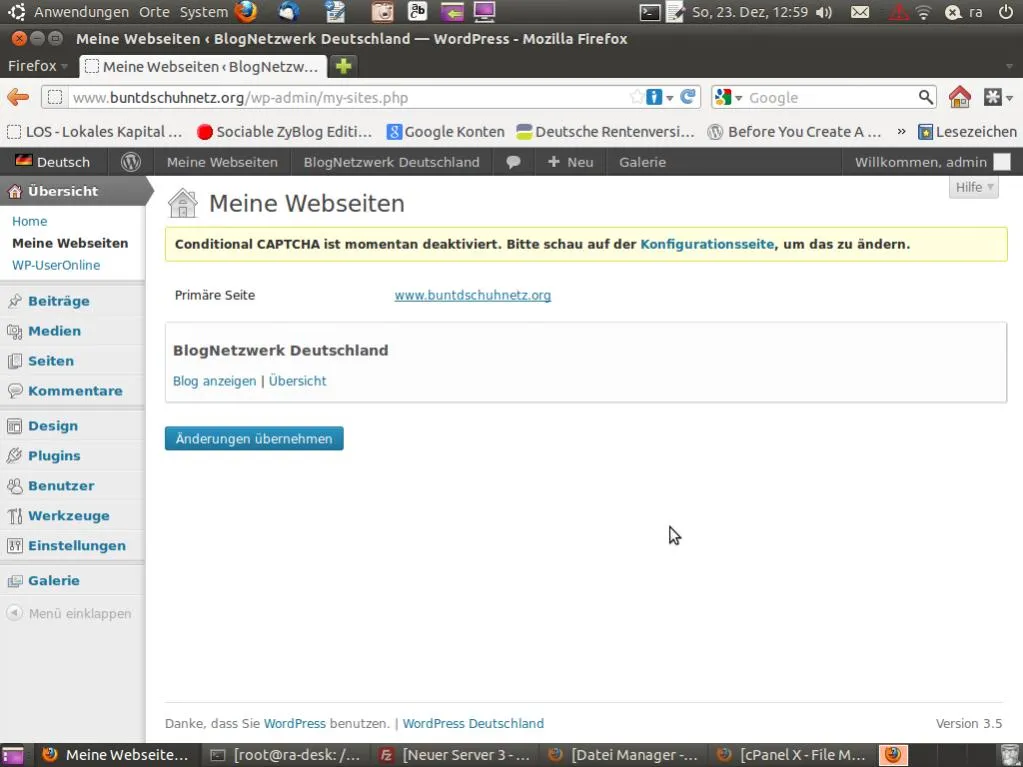Open the System menu
The image size is (1023, 767).
point(204,12)
